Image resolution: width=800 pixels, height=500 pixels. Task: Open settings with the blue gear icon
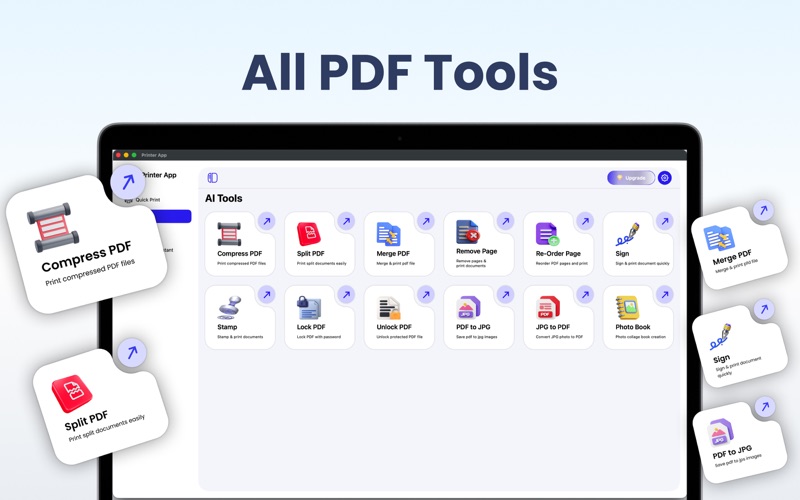coord(664,178)
